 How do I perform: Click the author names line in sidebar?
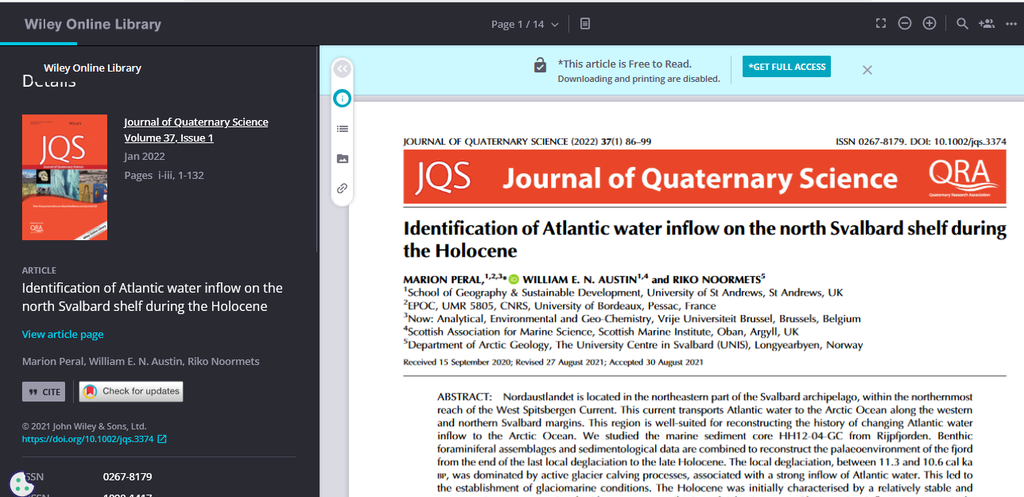click(x=141, y=361)
